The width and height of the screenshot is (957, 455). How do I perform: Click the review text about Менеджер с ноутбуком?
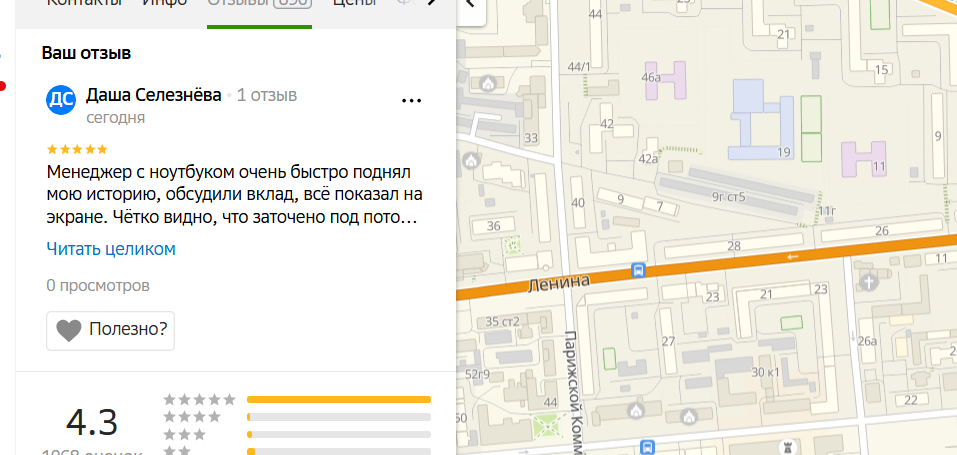point(234,195)
